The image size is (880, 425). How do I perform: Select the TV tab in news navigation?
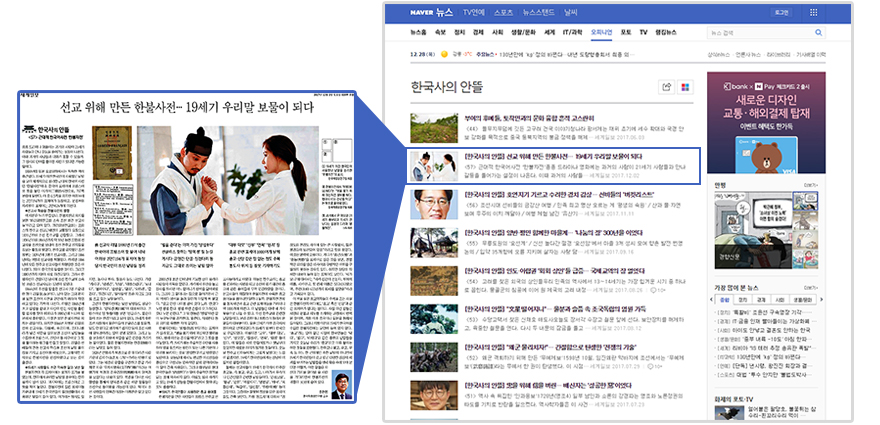tap(643, 33)
